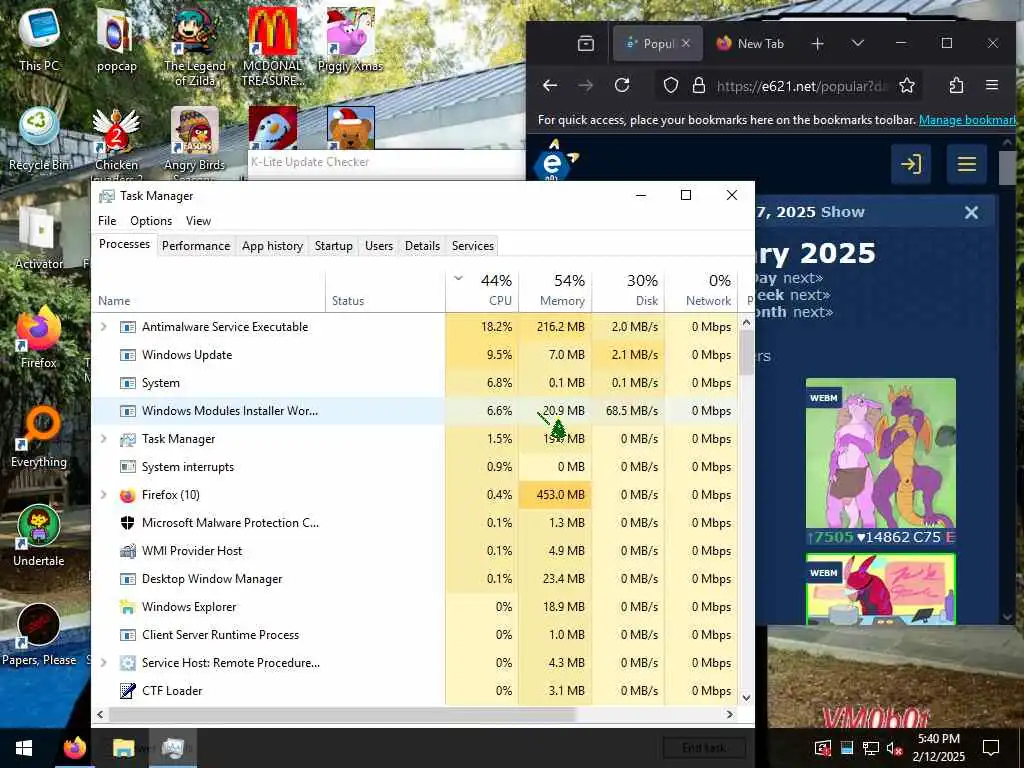Open the popcap desktop shortcut

coord(116,39)
